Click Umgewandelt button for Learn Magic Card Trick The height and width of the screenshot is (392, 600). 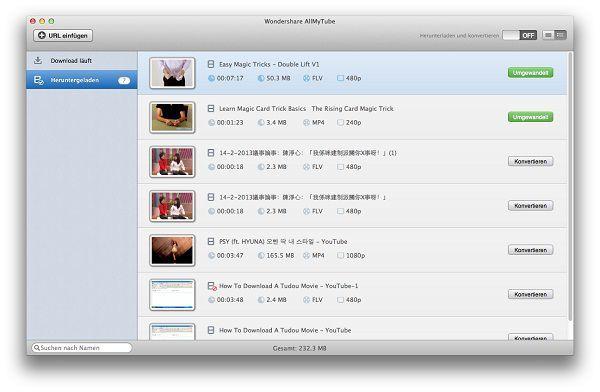[x=530, y=117]
